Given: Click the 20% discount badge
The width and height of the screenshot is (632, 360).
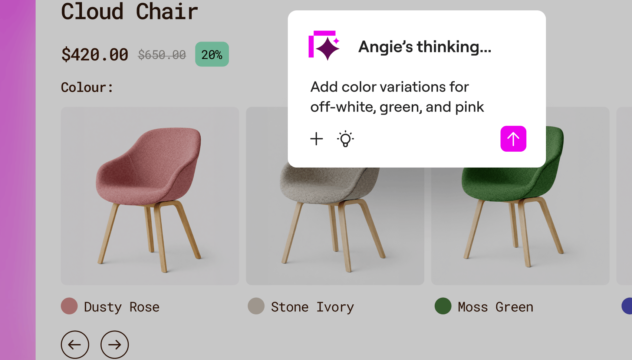Looking at the screenshot, I should pos(212,54).
